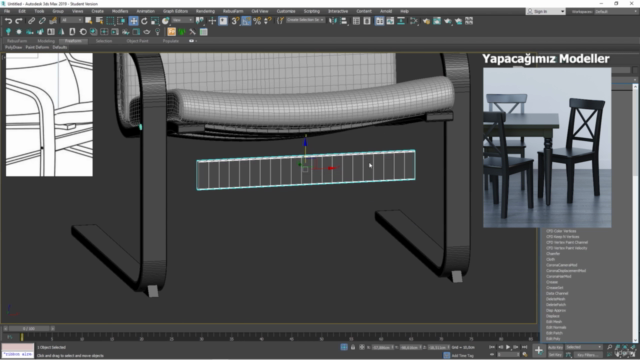Activate the Select Object tool
The height and width of the screenshot is (360, 640).
(89, 21)
